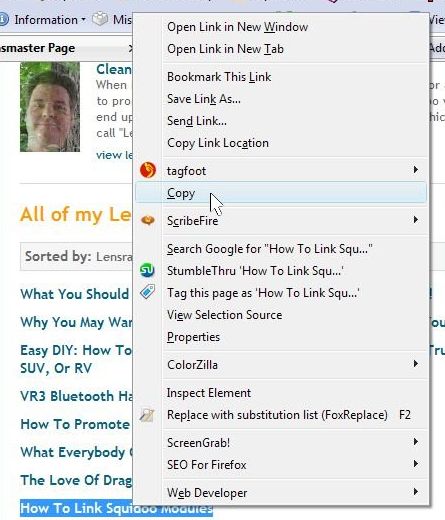Open the SEO For Firefox menu entry
The width and height of the screenshot is (445, 520).
(x=281, y=465)
